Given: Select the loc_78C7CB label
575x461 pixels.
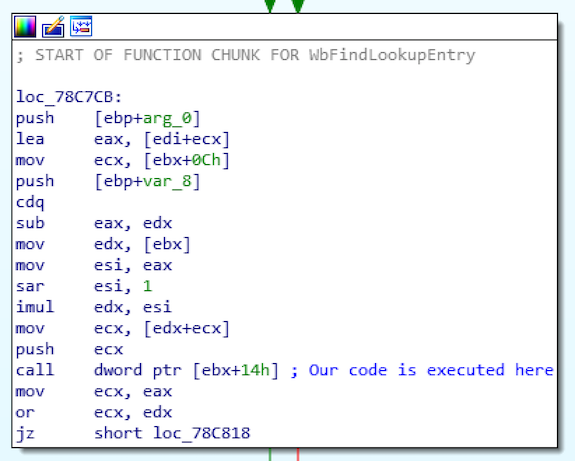Looking at the screenshot, I should point(69,97).
